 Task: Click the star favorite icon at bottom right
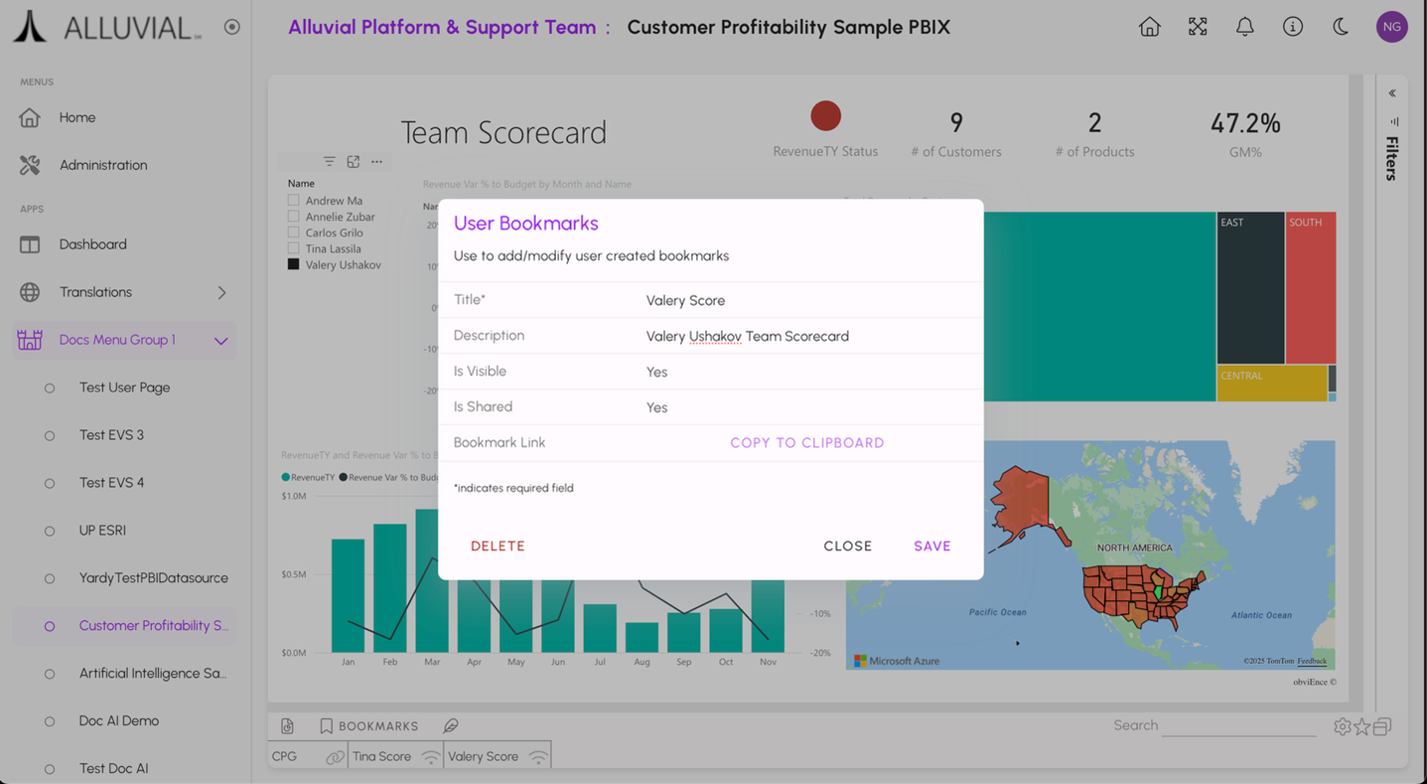point(1362,727)
